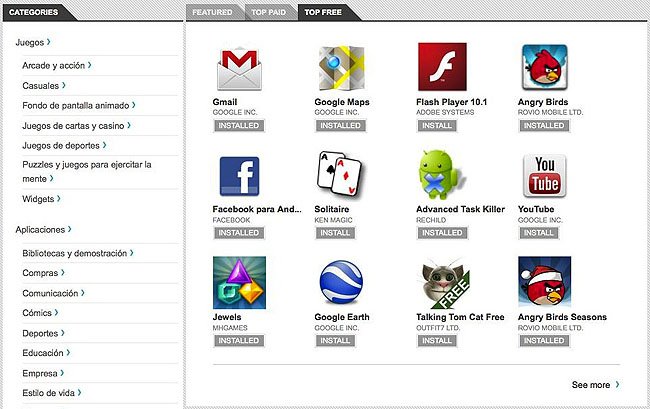Open the Arcade y acción category

point(57,65)
